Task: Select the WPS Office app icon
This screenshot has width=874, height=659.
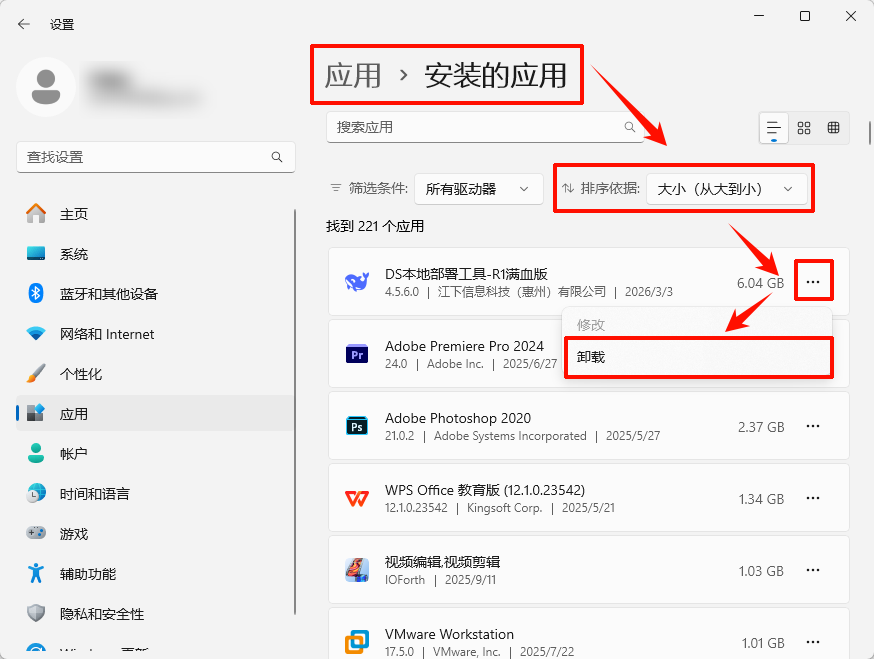Action: click(x=357, y=498)
